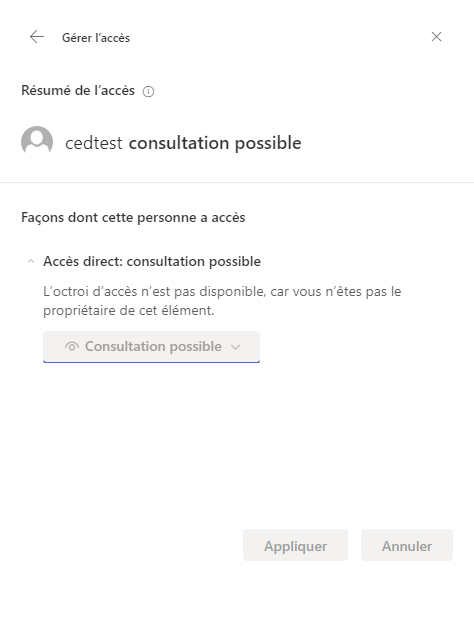Viewport: 474px width, 644px height.
Task: Click the eye icon in the permission dropdown
Action: click(x=71, y=347)
